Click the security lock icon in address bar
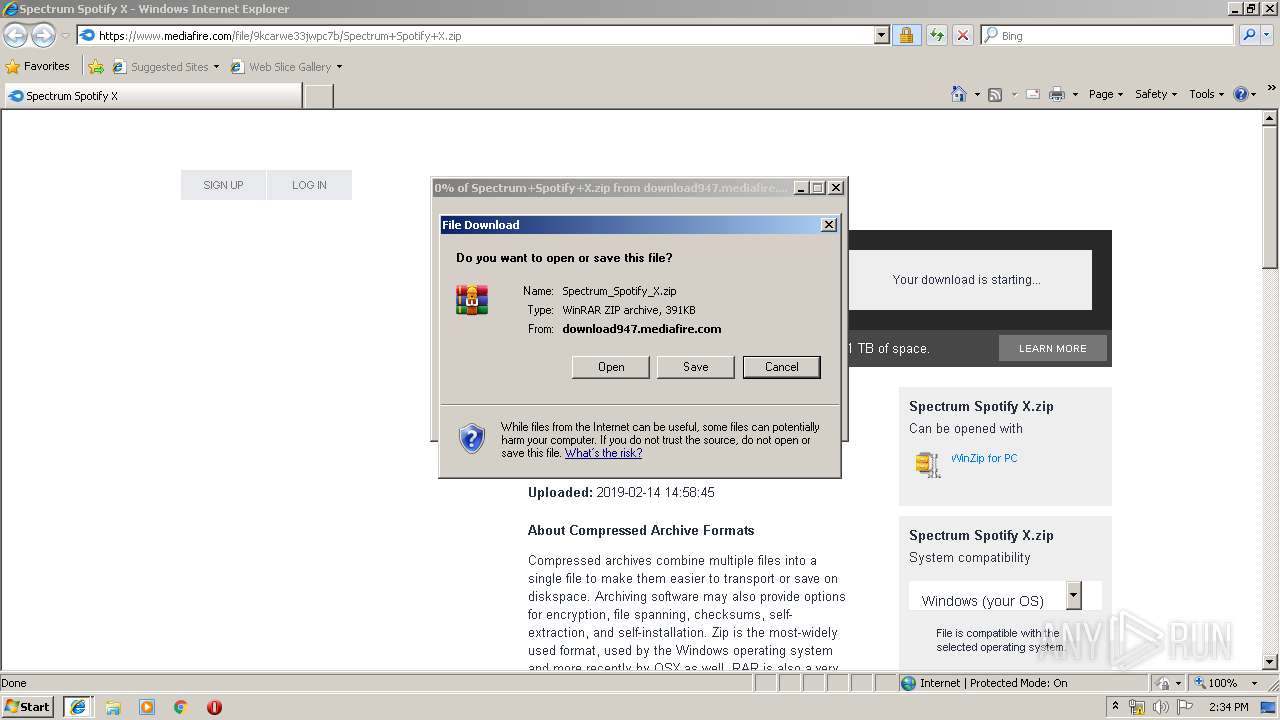The width and height of the screenshot is (1280, 720). 906,35
